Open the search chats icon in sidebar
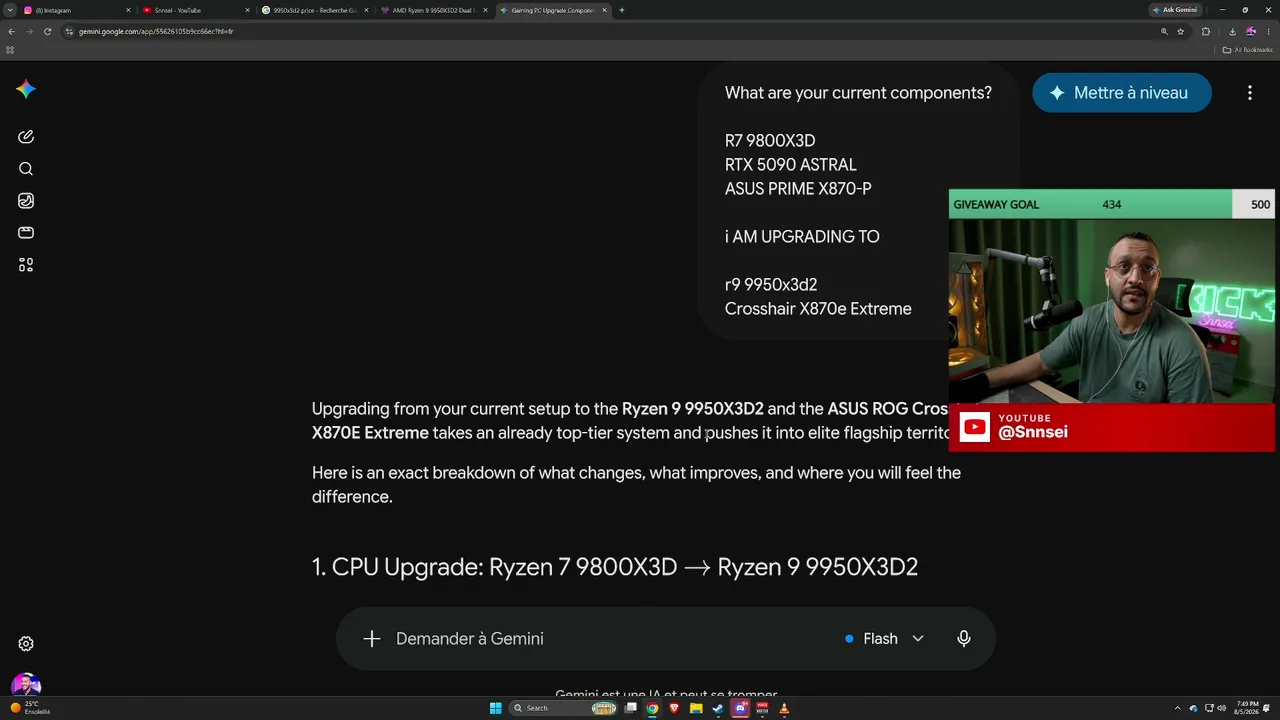This screenshot has height=720, width=1280. (26, 169)
